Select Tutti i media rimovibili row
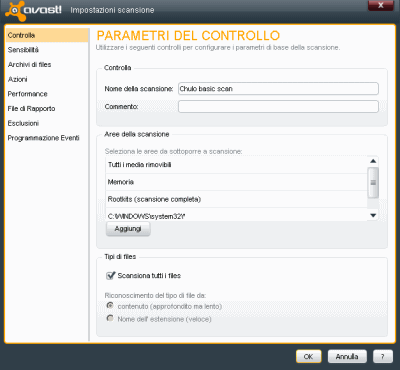The height and width of the screenshot is (370, 400). 236,165
